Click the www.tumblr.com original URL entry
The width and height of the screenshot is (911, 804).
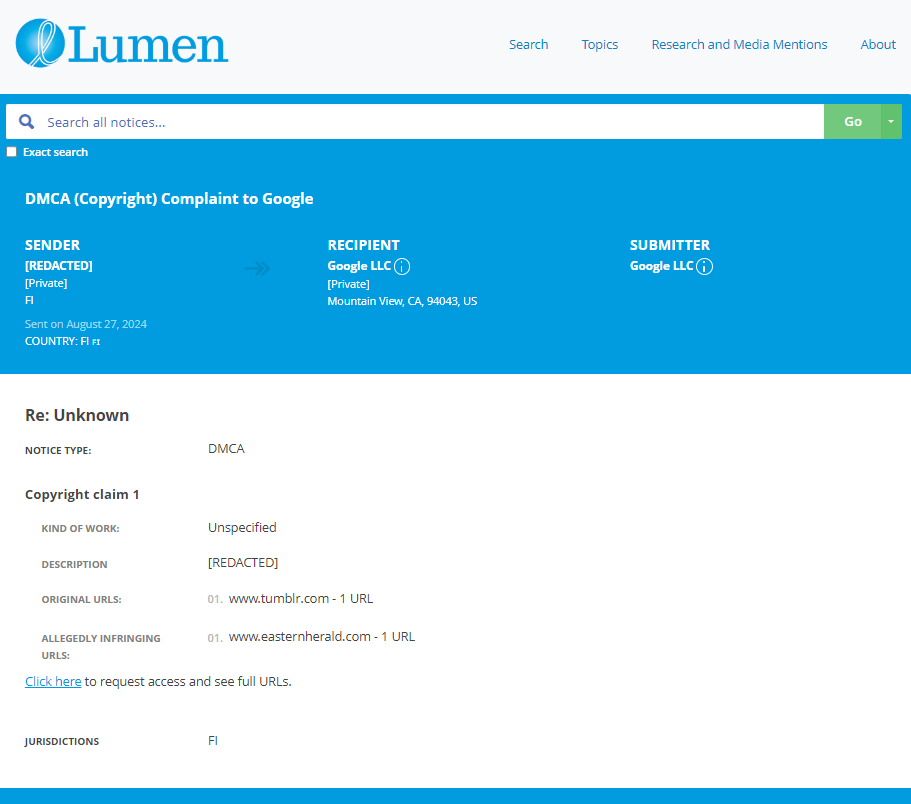coord(300,598)
